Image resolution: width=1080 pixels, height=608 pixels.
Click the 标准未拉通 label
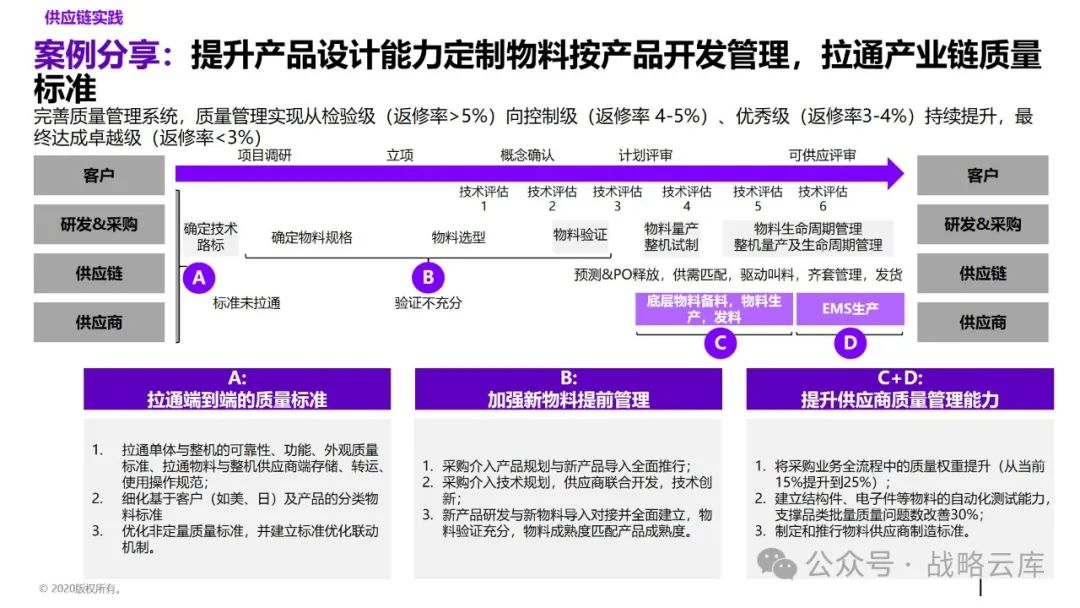point(247,303)
